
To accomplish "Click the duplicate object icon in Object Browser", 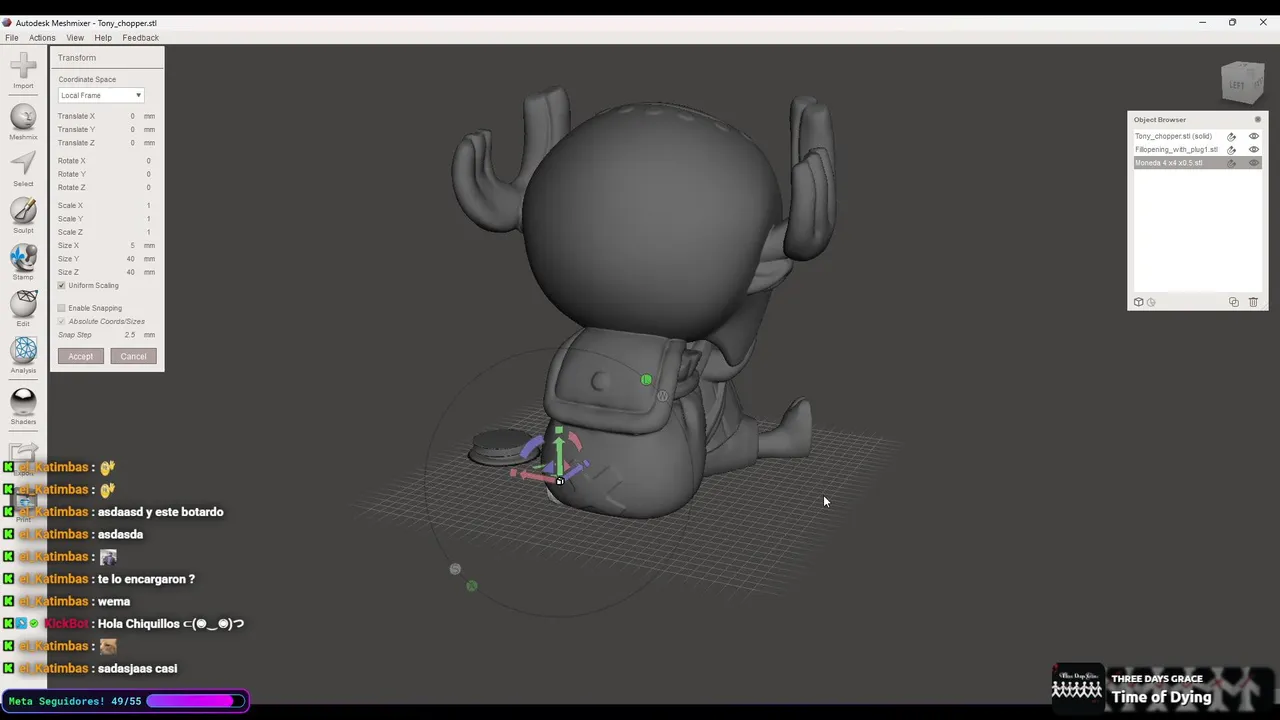I will (1233, 302).
